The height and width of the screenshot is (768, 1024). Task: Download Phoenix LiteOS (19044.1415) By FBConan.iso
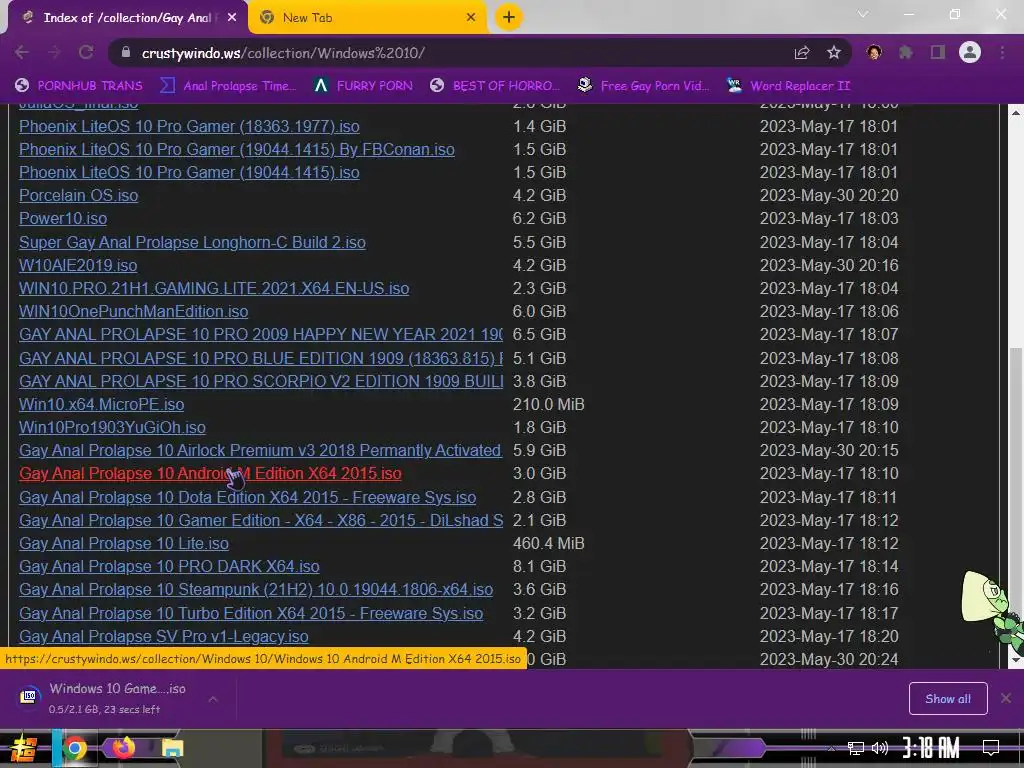pyautogui.click(x=237, y=149)
